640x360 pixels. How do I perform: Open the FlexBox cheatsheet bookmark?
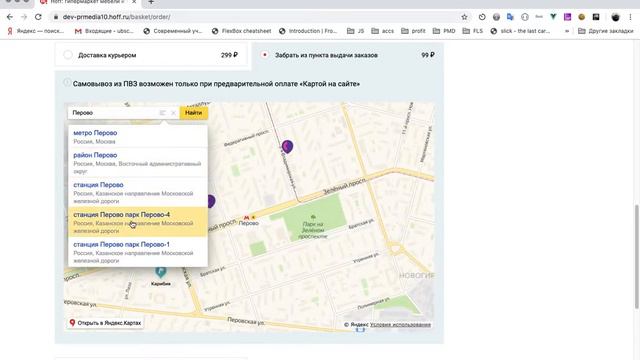point(242,31)
